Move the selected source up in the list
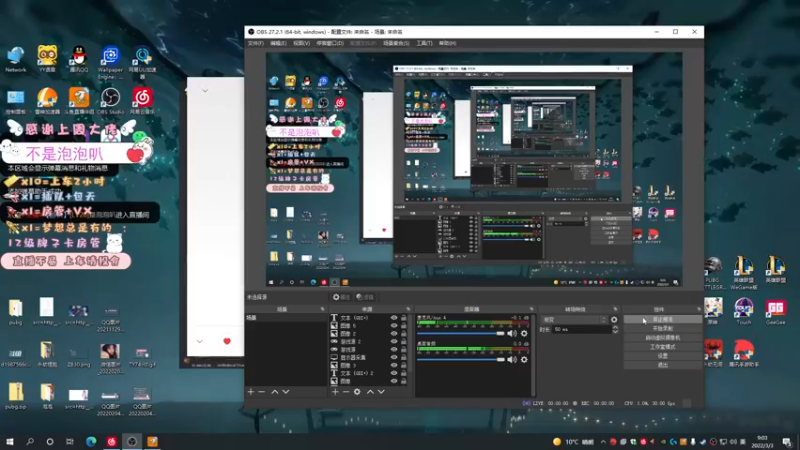 (370, 392)
